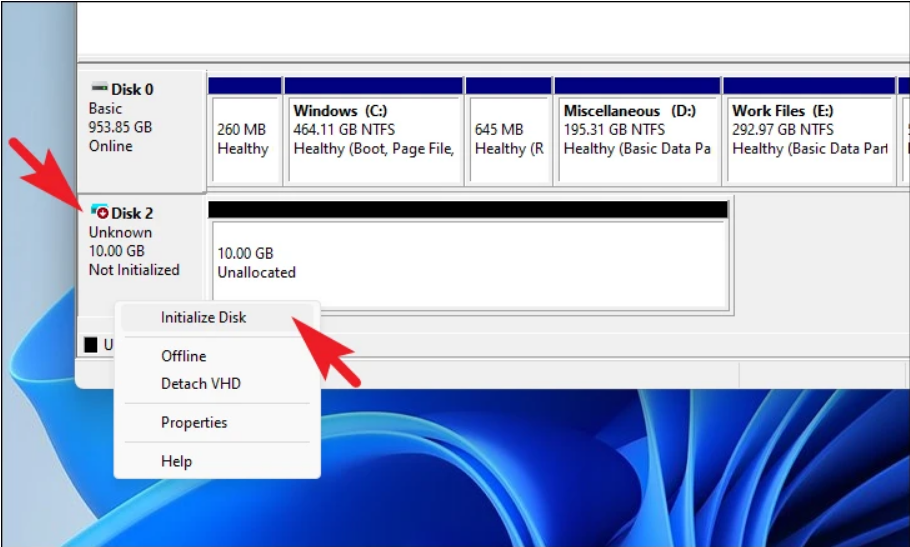Viewport: 910px width, 547px height.
Task: Select the 10.00 GB Unallocated space
Action: click(469, 264)
